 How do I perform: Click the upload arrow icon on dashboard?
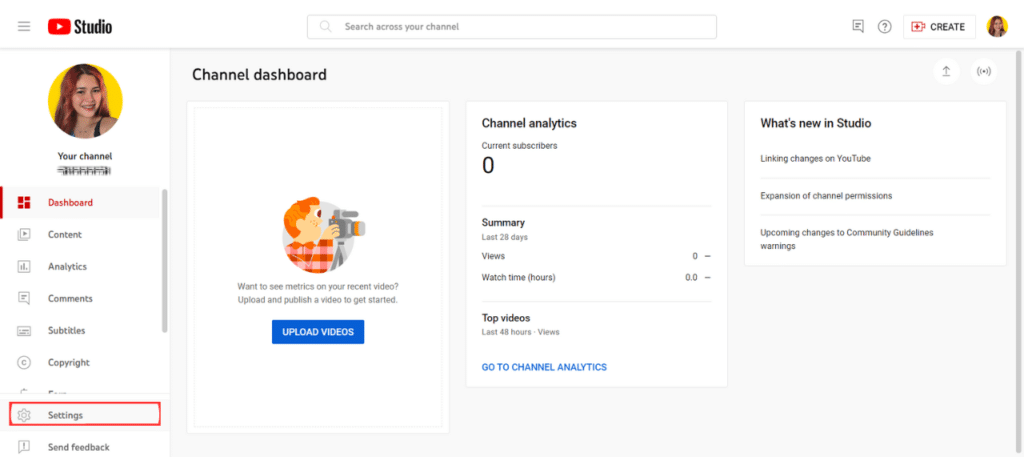945,72
